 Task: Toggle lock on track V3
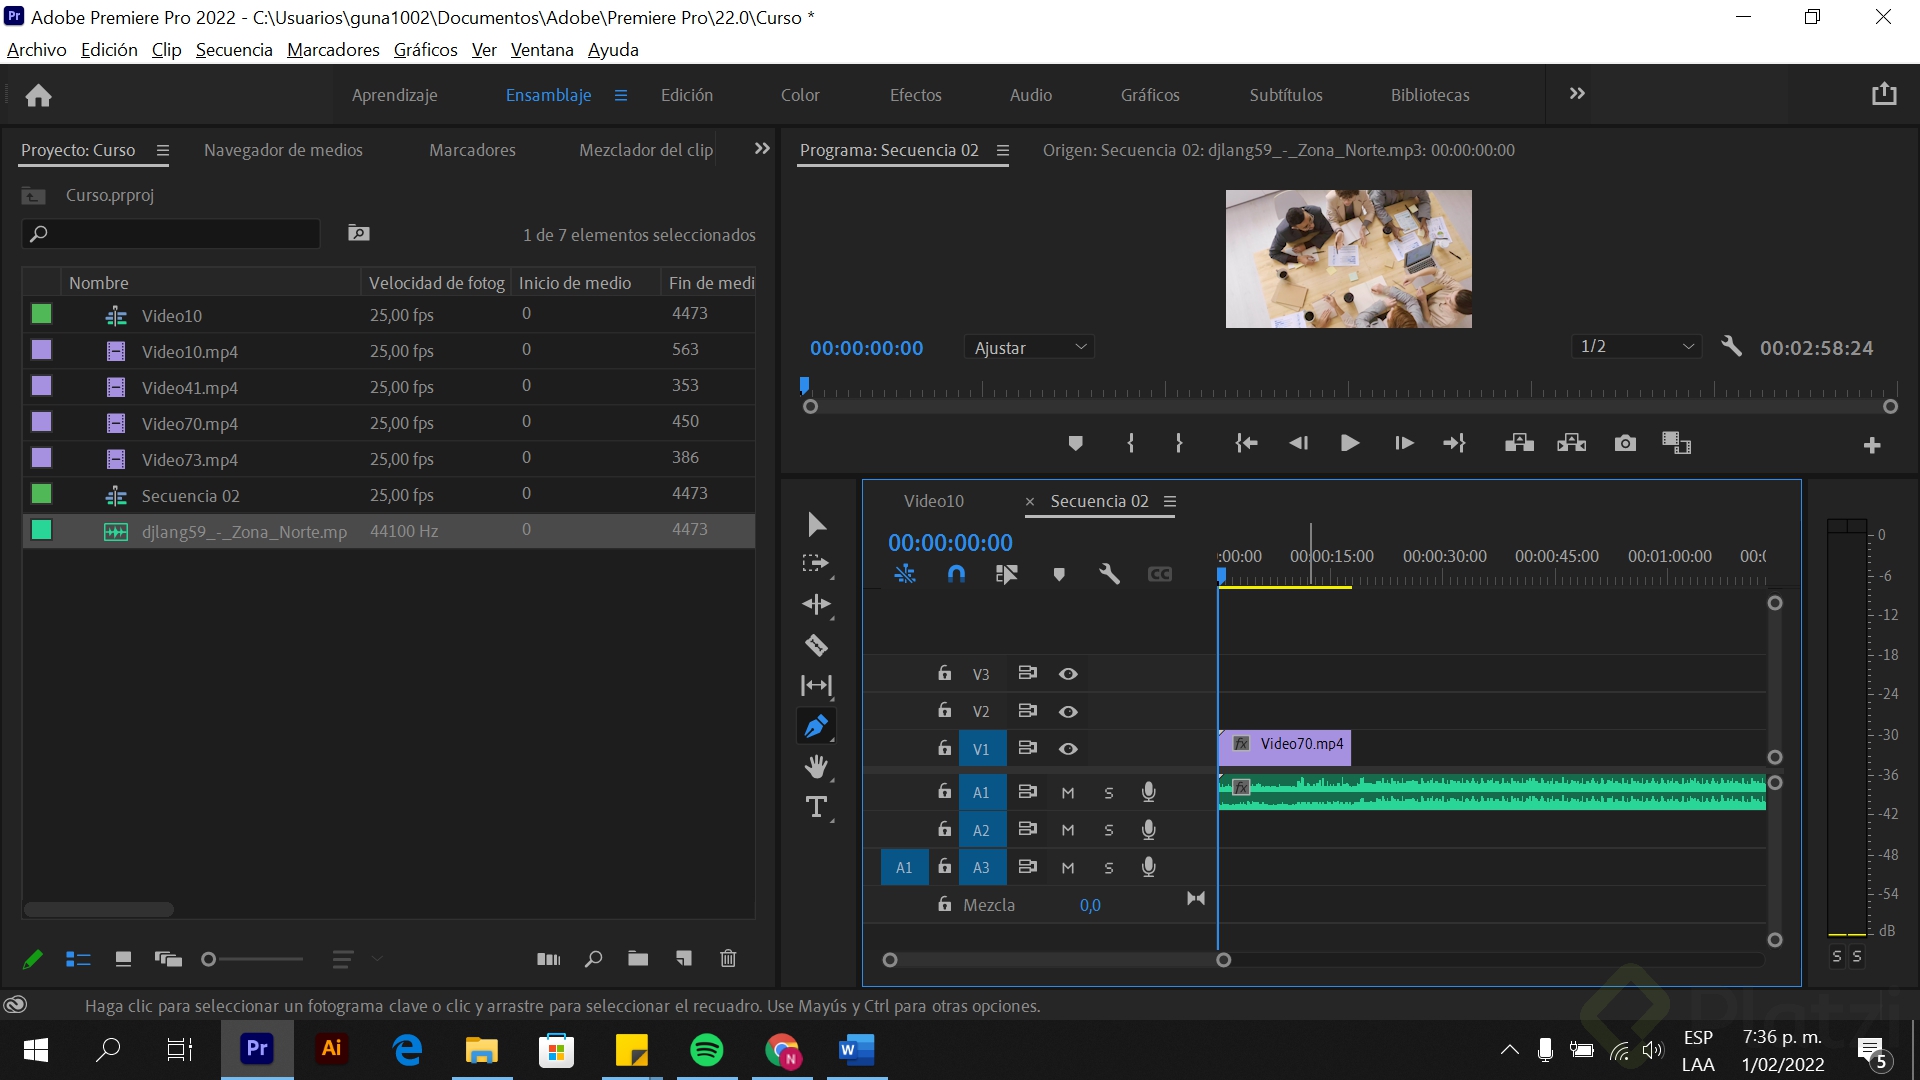[x=944, y=673]
